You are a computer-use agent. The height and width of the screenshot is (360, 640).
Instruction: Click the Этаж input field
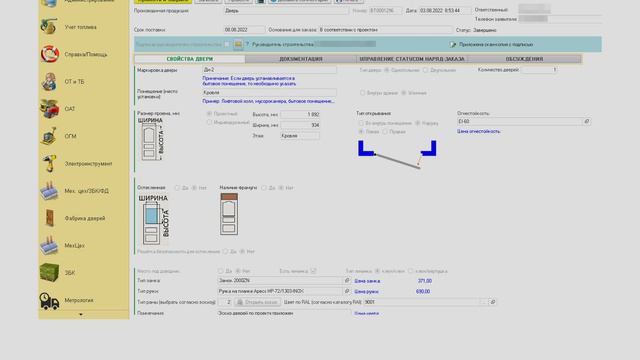pos(300,136)
